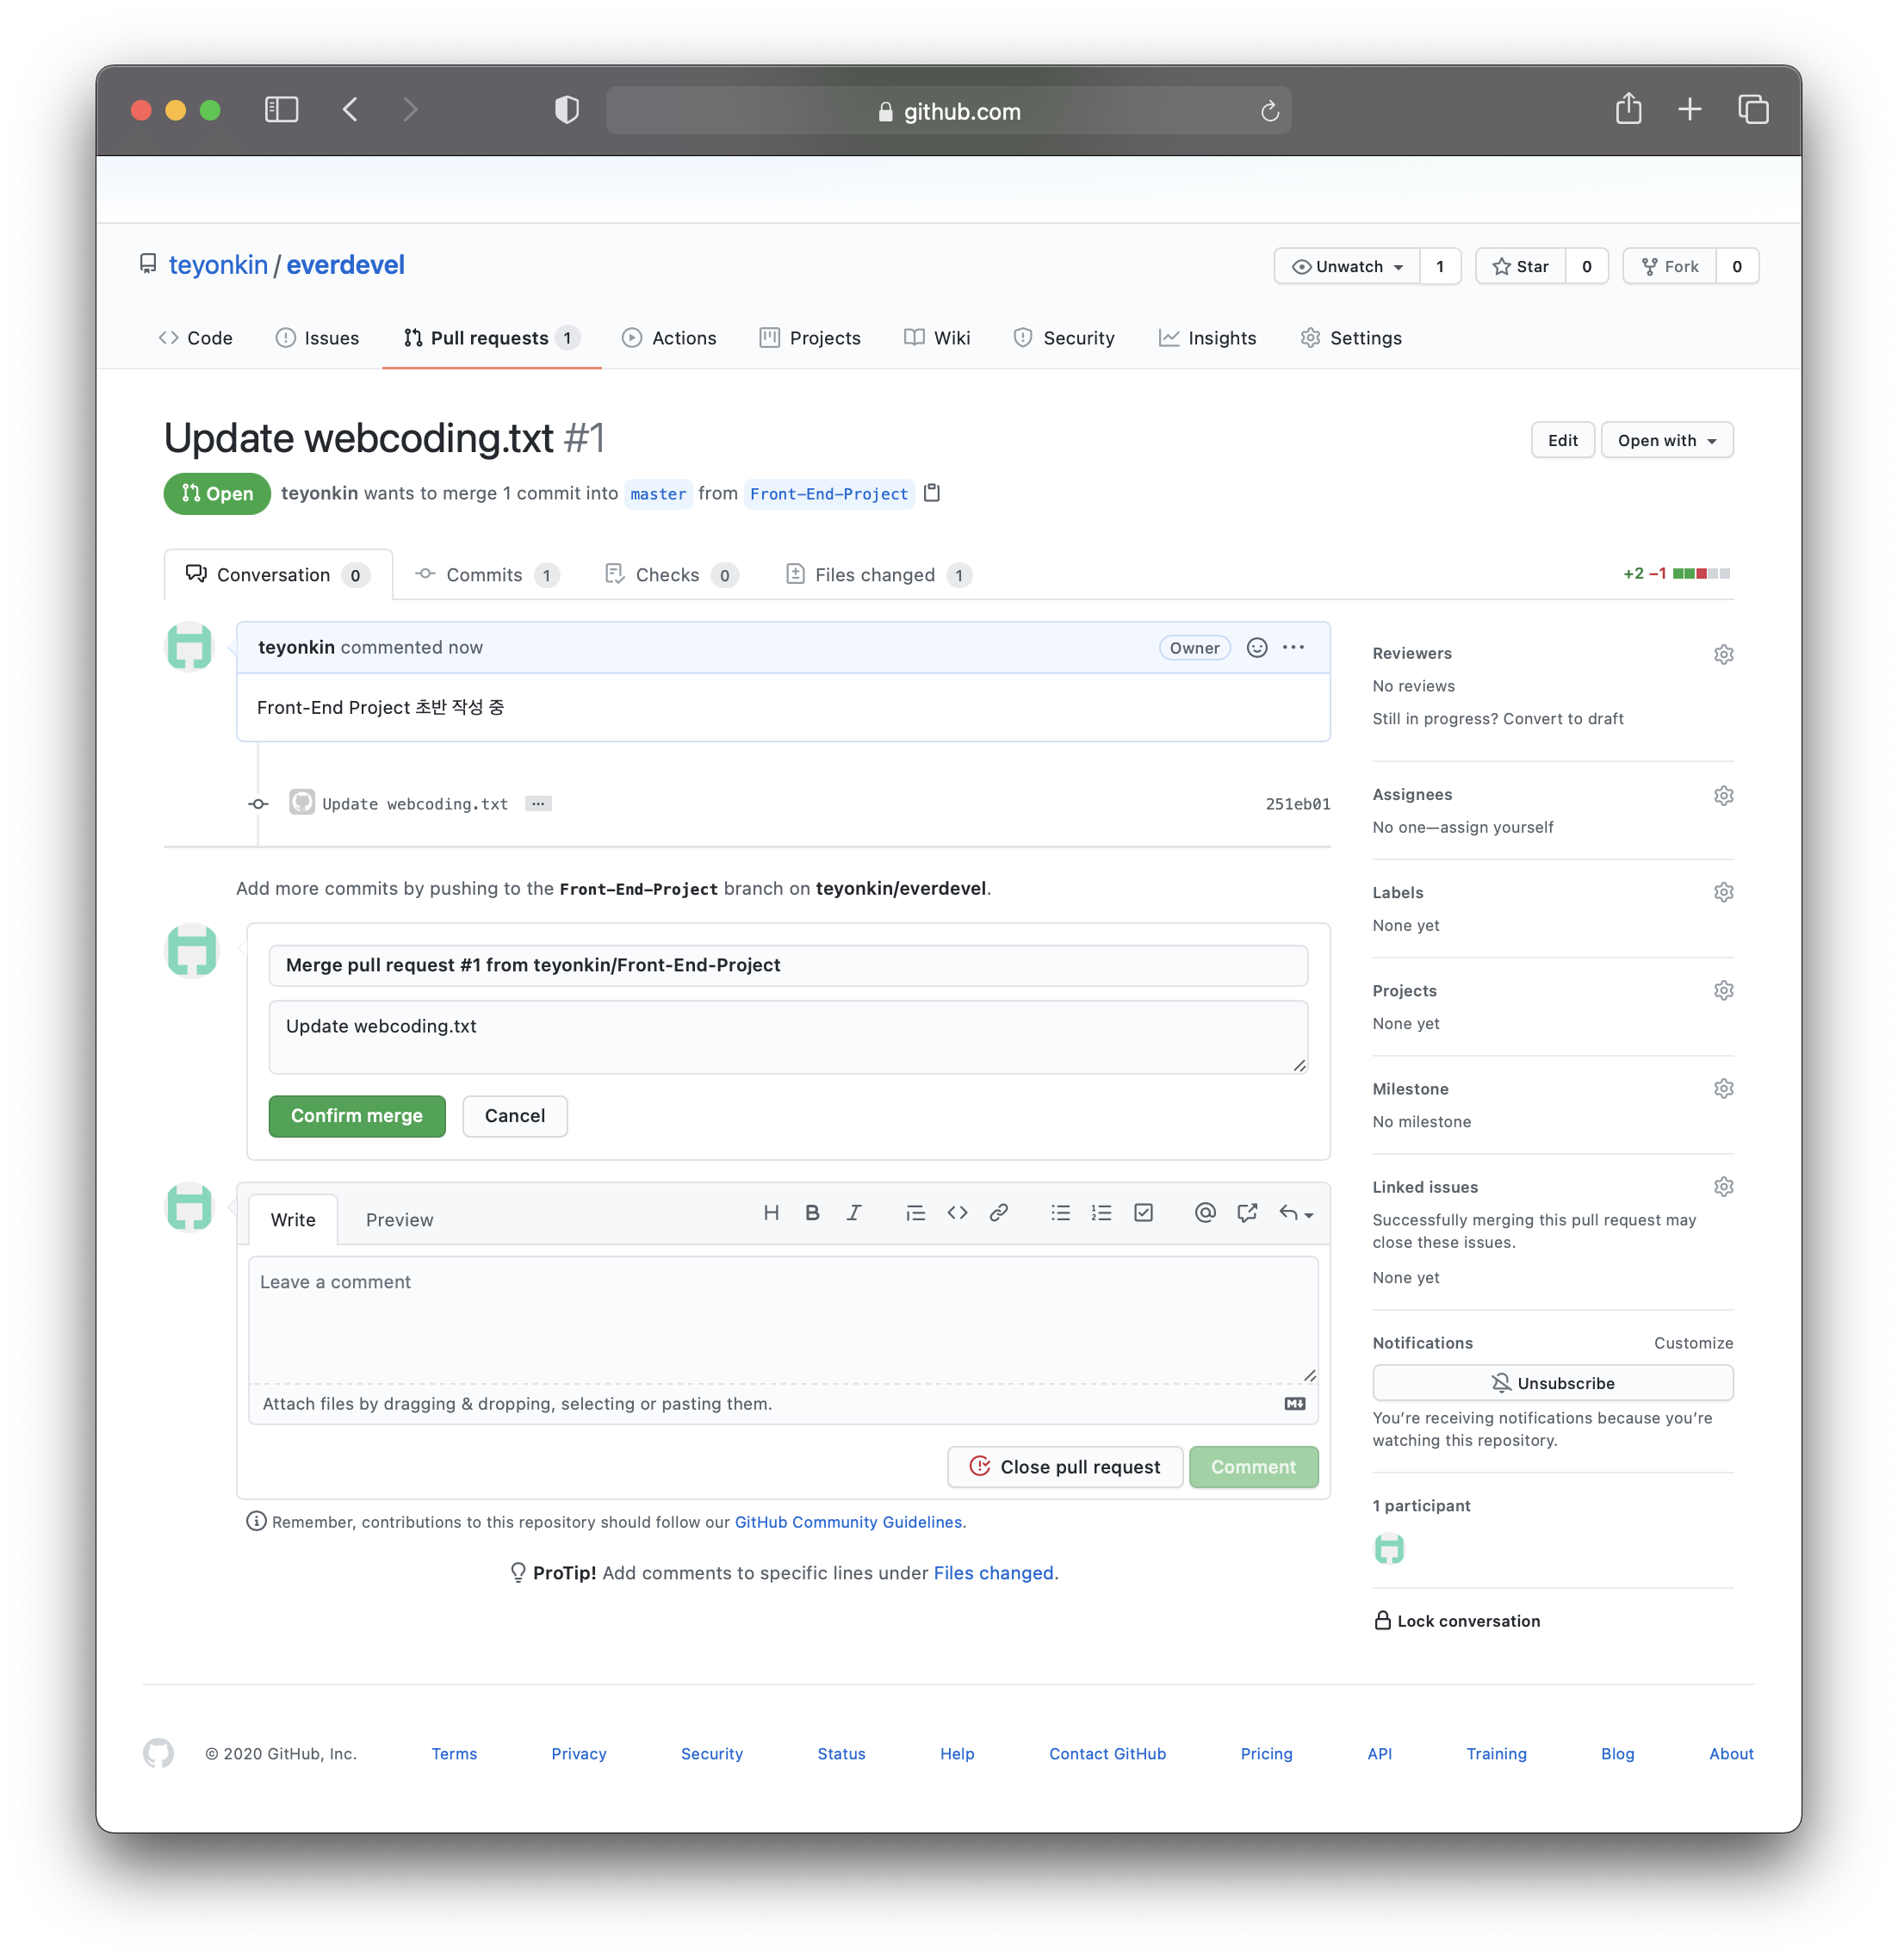Expand the commit message ellipsis for Update webcoding.txt
Image resolution: width=1898 pixels, height=1960 pixels.
coord(538,803)
